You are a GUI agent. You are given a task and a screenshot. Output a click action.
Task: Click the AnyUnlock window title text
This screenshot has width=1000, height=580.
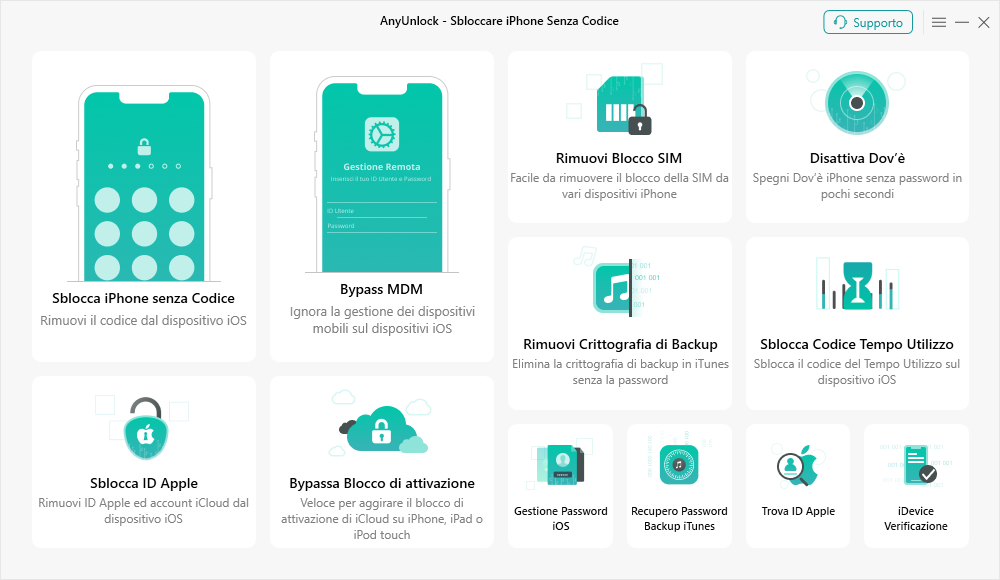tap(499, 21)
